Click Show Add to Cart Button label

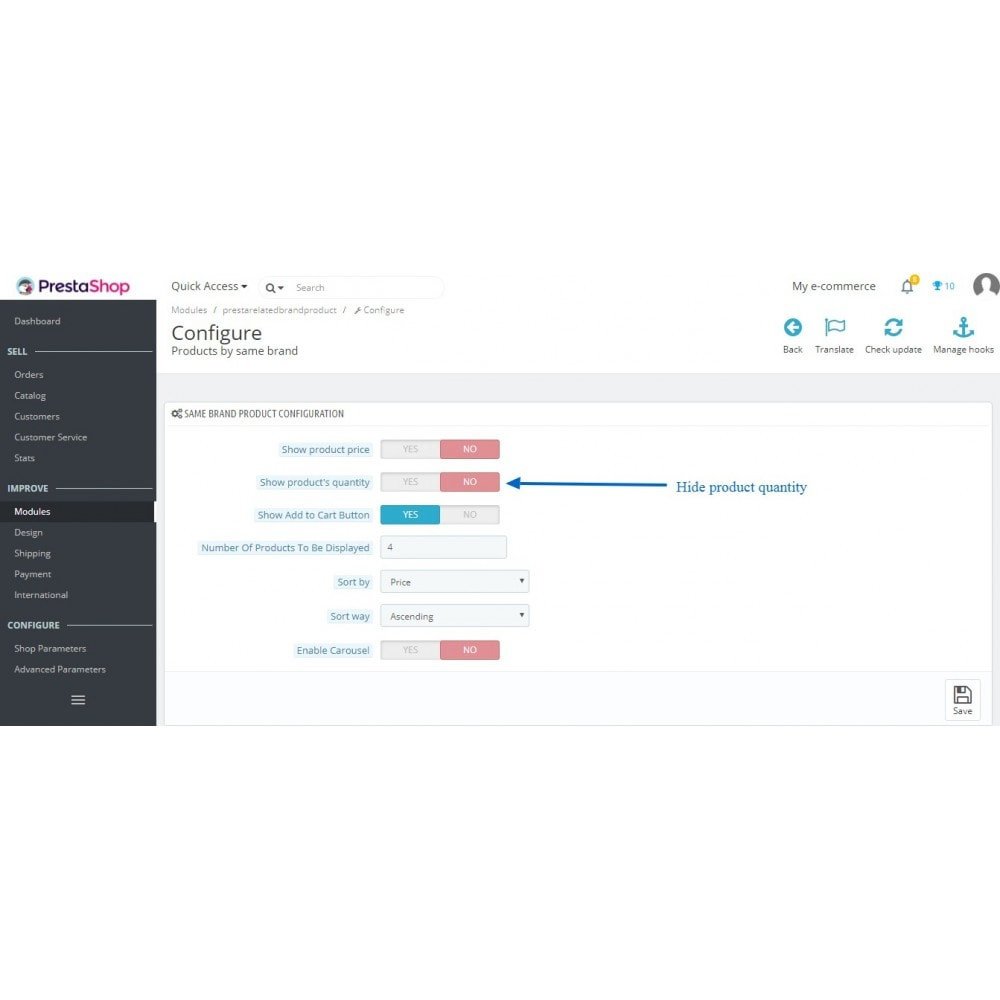coord(313,515)
